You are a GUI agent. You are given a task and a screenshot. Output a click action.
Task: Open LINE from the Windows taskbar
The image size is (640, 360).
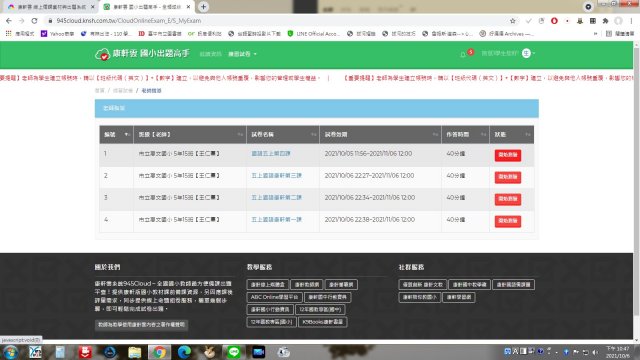click(x=233, y=352)
